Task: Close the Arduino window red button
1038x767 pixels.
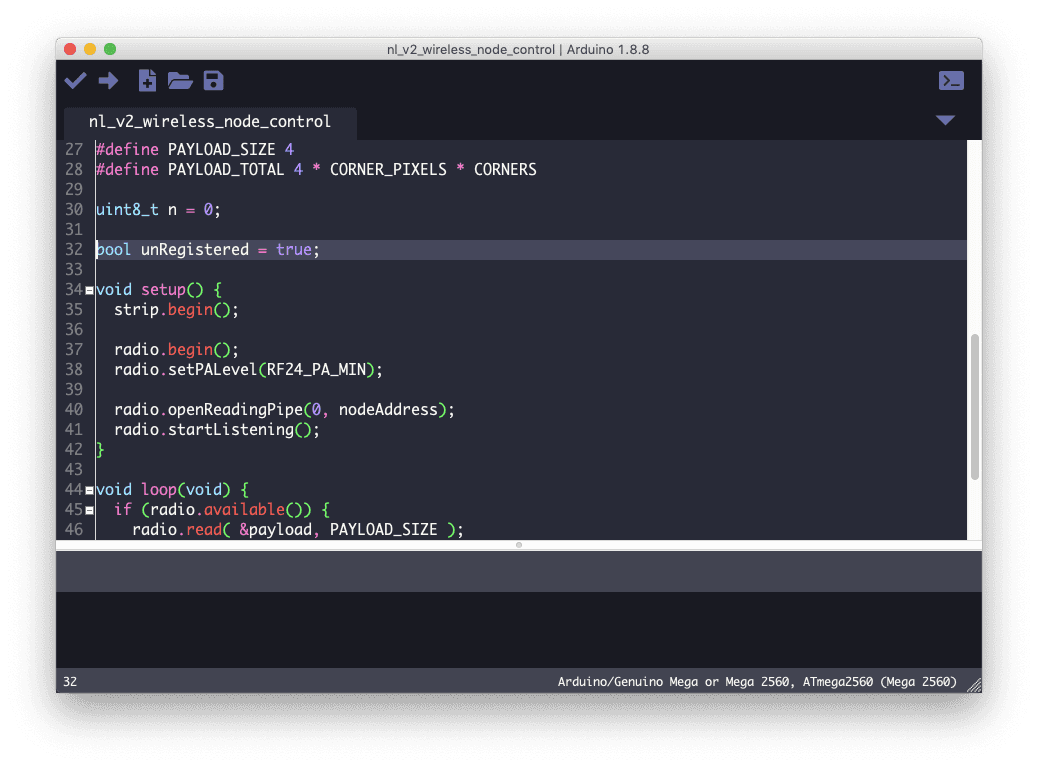Action: click(70, 49)
